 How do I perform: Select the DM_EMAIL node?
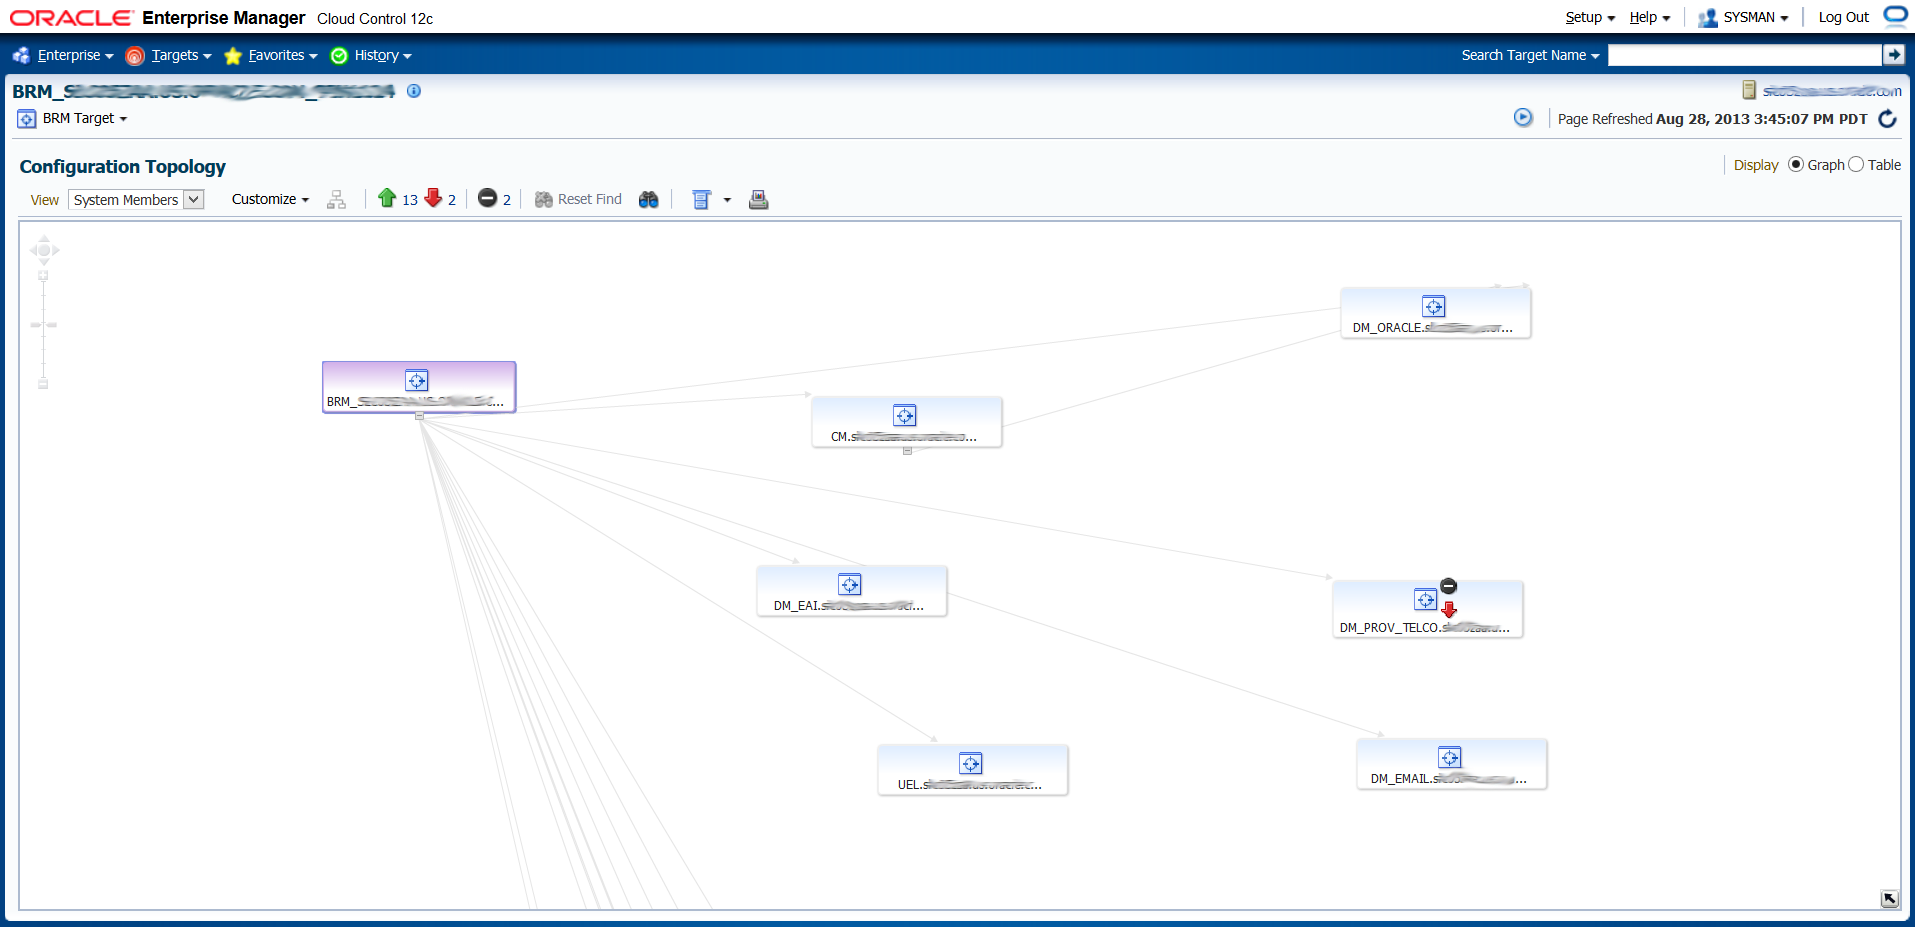click(1451, 764)
